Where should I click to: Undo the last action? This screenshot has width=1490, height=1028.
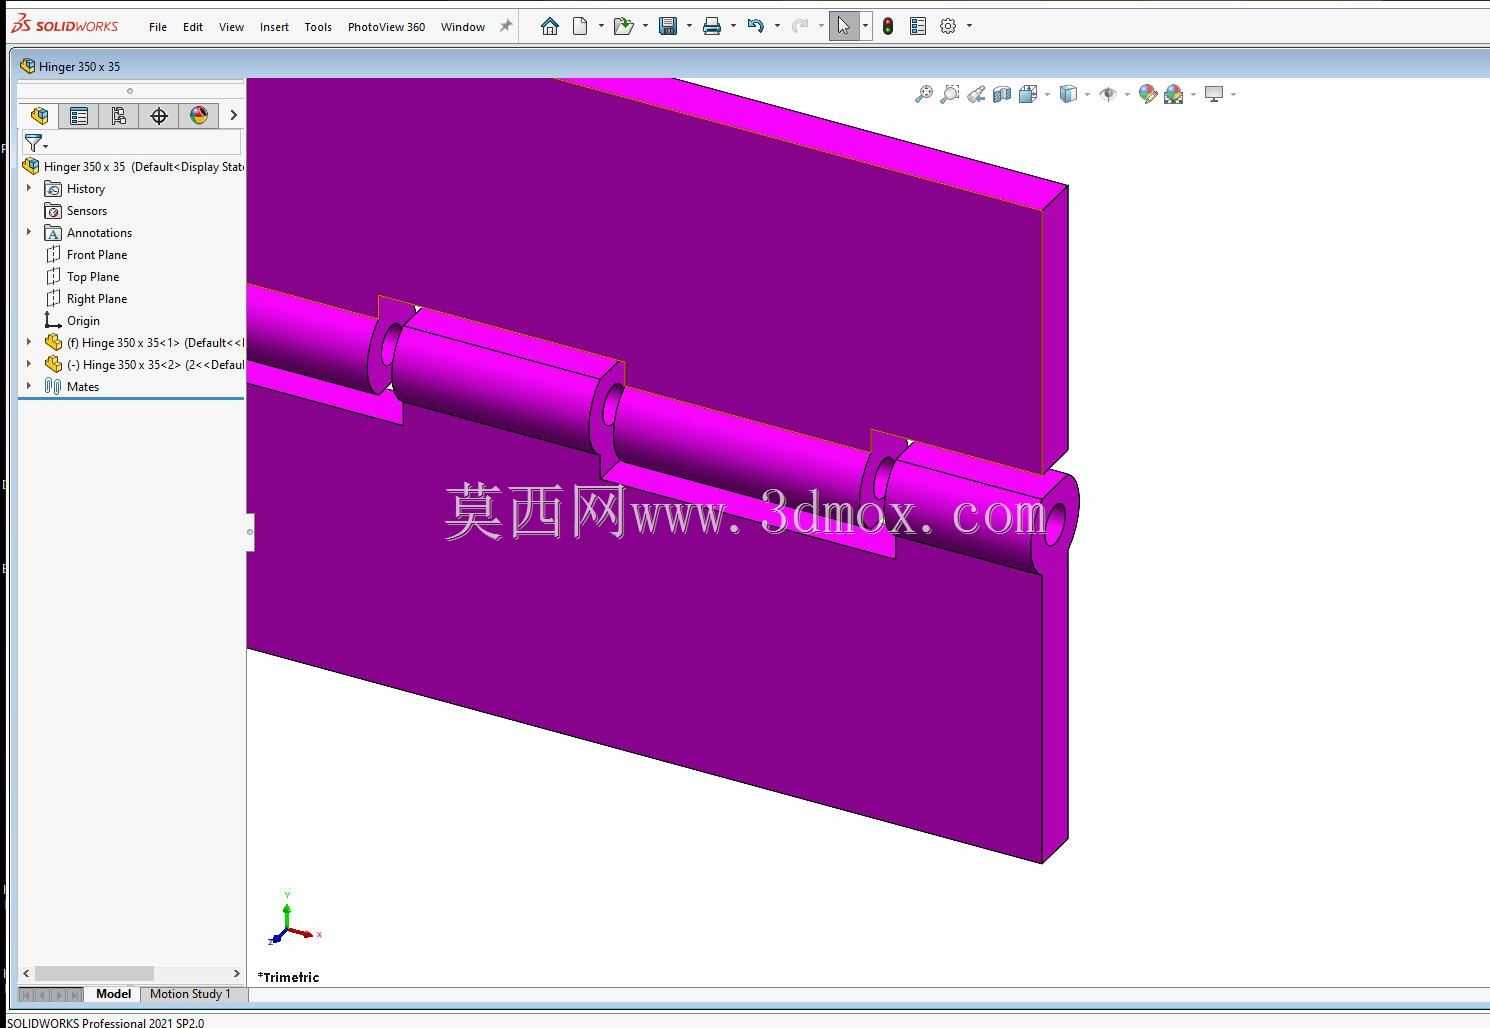756,26
